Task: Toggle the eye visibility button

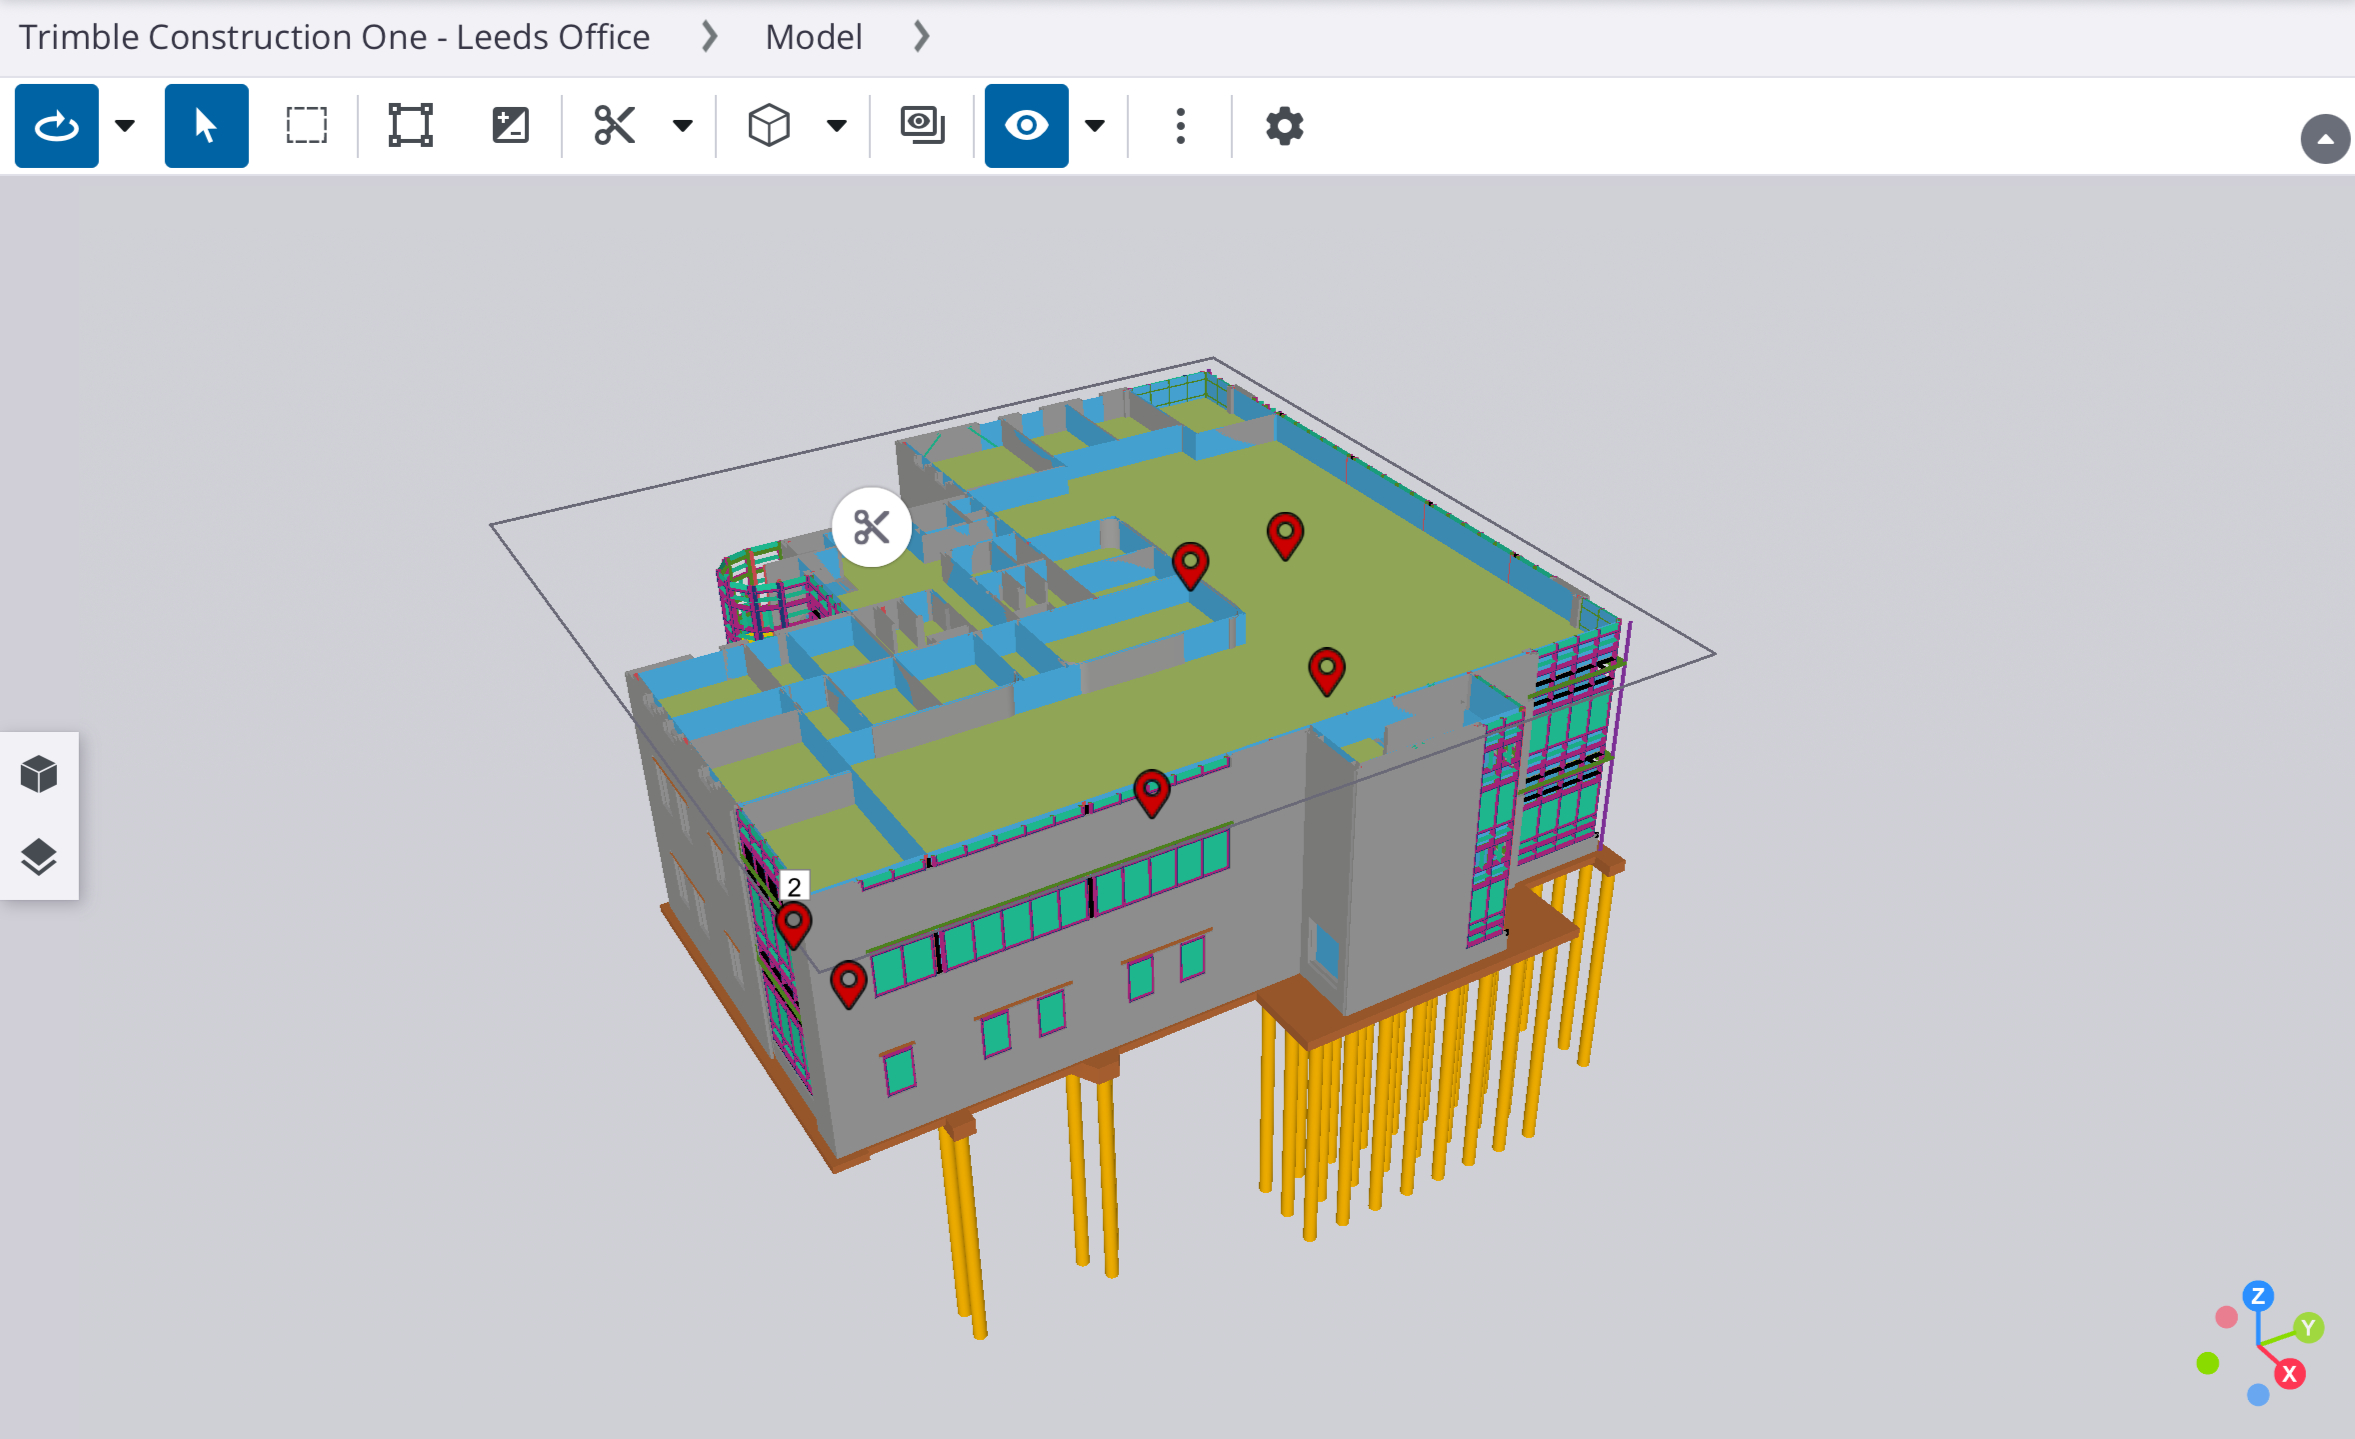Action: point(1026,126)
